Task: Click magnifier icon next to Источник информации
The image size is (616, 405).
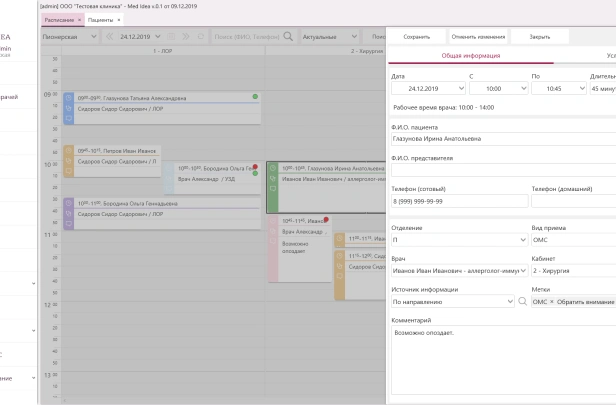Action: click(522, 301)
